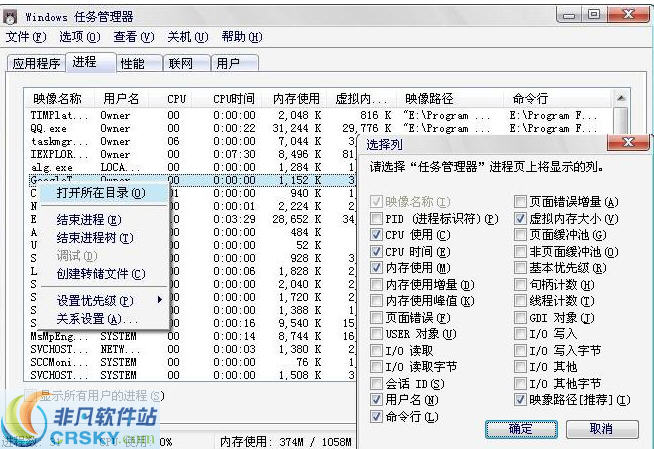Select the QQ.exe process row
654x449 pixels.
click(x=319, y=128)
